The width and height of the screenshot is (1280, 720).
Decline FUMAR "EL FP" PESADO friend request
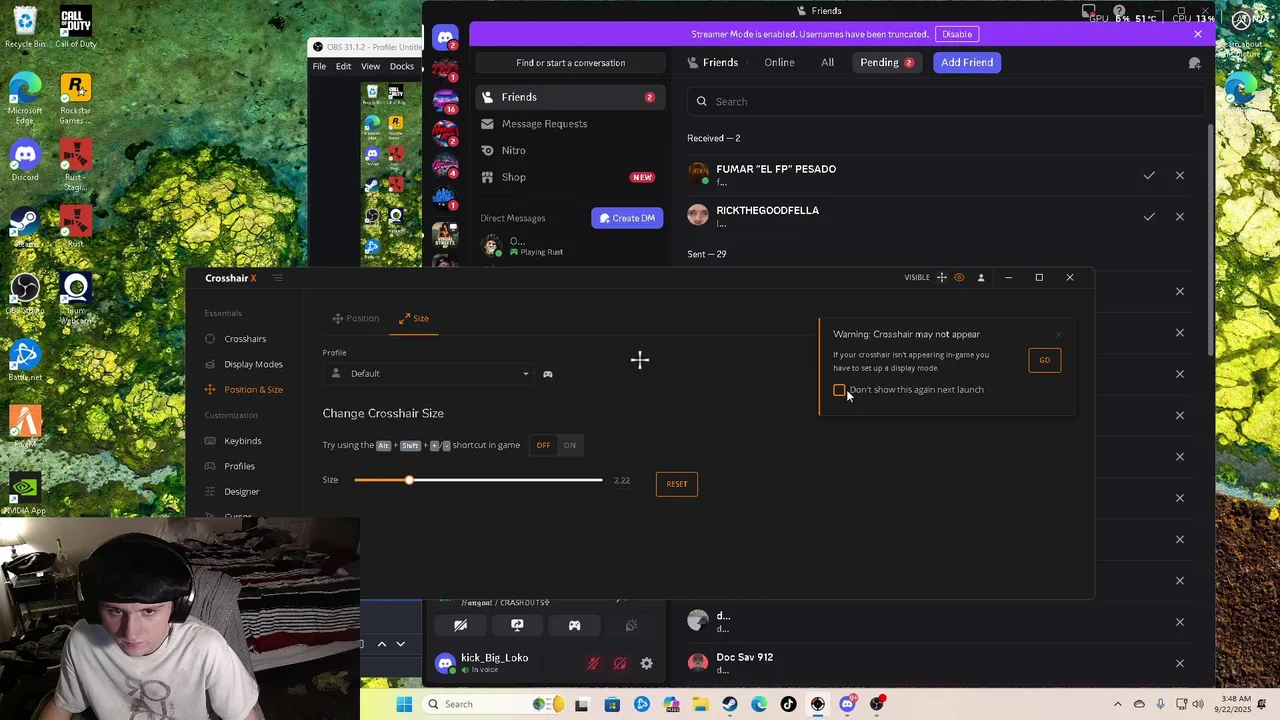tap(1180, 176)
